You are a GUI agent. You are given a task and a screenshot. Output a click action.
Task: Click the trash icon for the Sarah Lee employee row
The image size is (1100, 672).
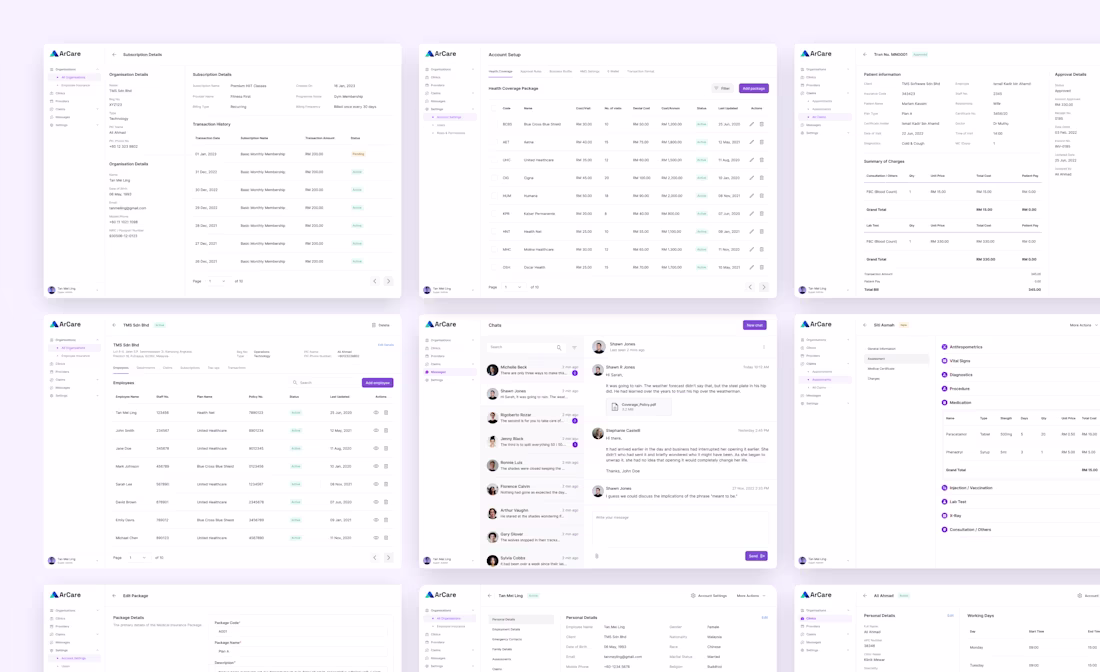(386, 484)
